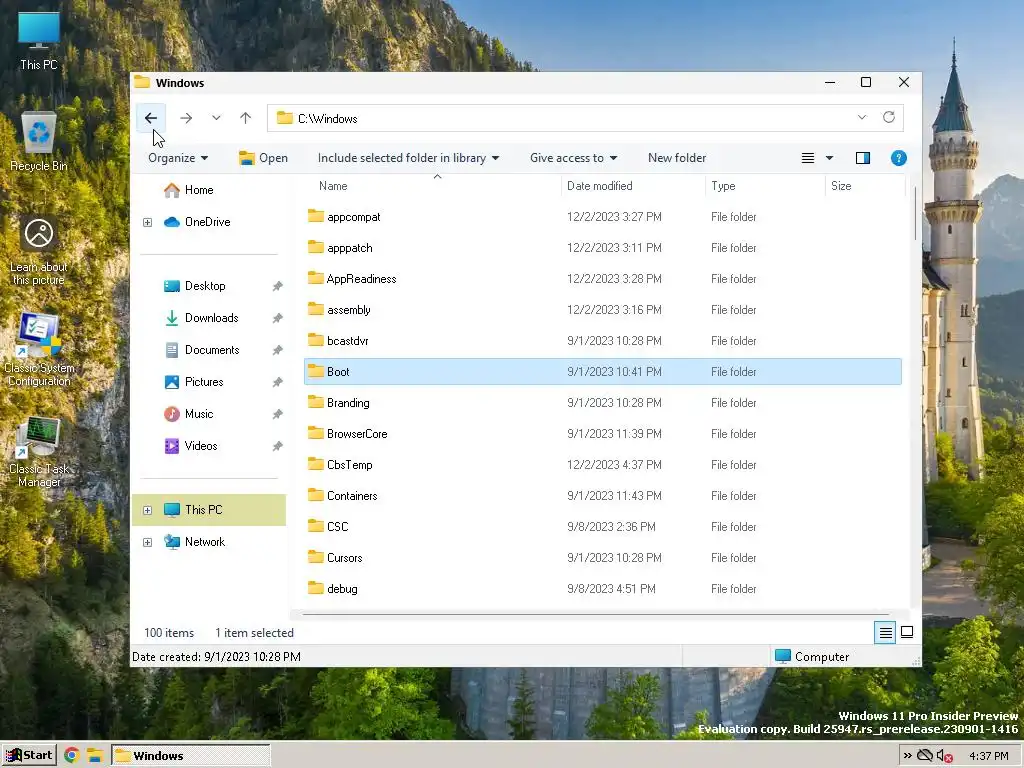Open Downloads quick access folder
The height and width of the screenshot is (768, 1024).
click(201, 318)
